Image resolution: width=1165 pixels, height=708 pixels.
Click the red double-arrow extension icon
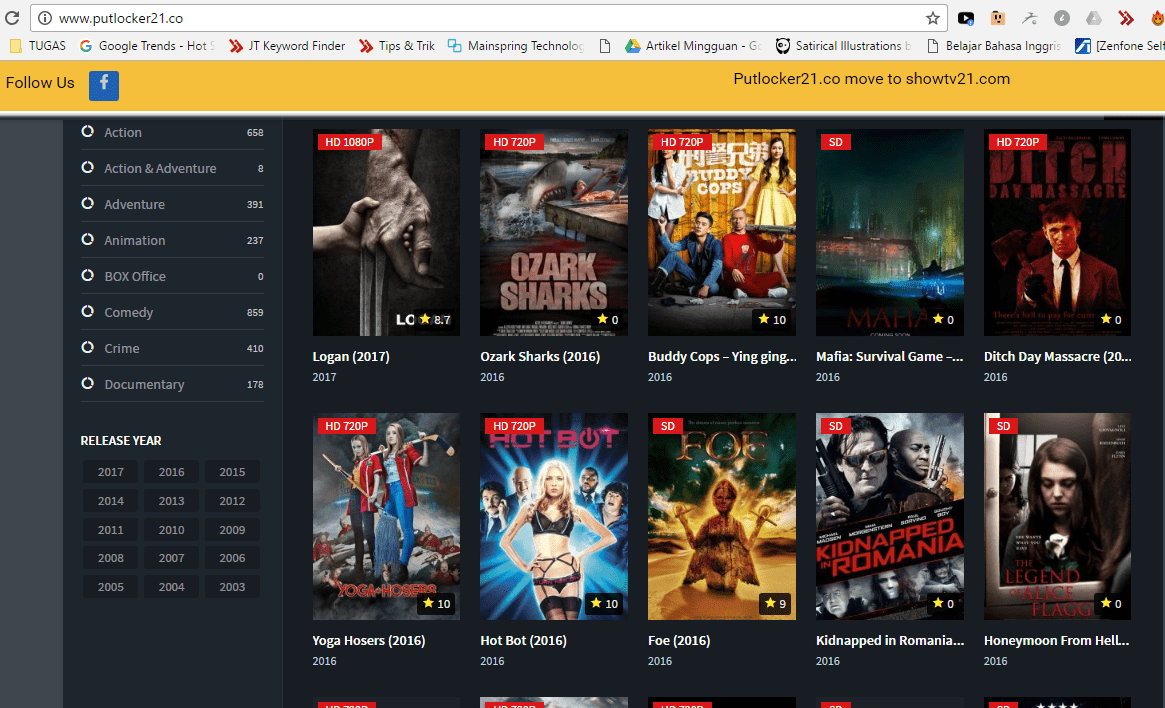[x=1126, y=19]
